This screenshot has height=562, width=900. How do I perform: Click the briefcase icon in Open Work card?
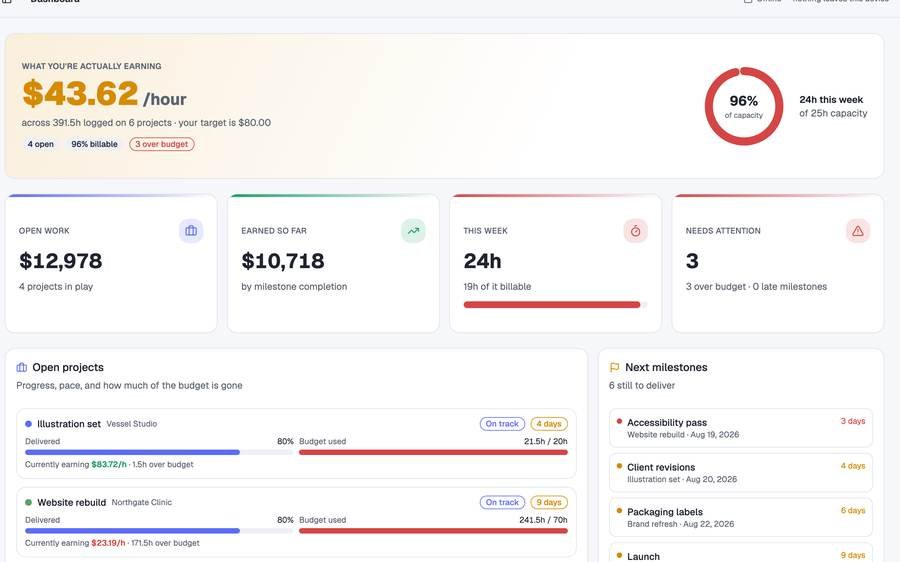191,231
